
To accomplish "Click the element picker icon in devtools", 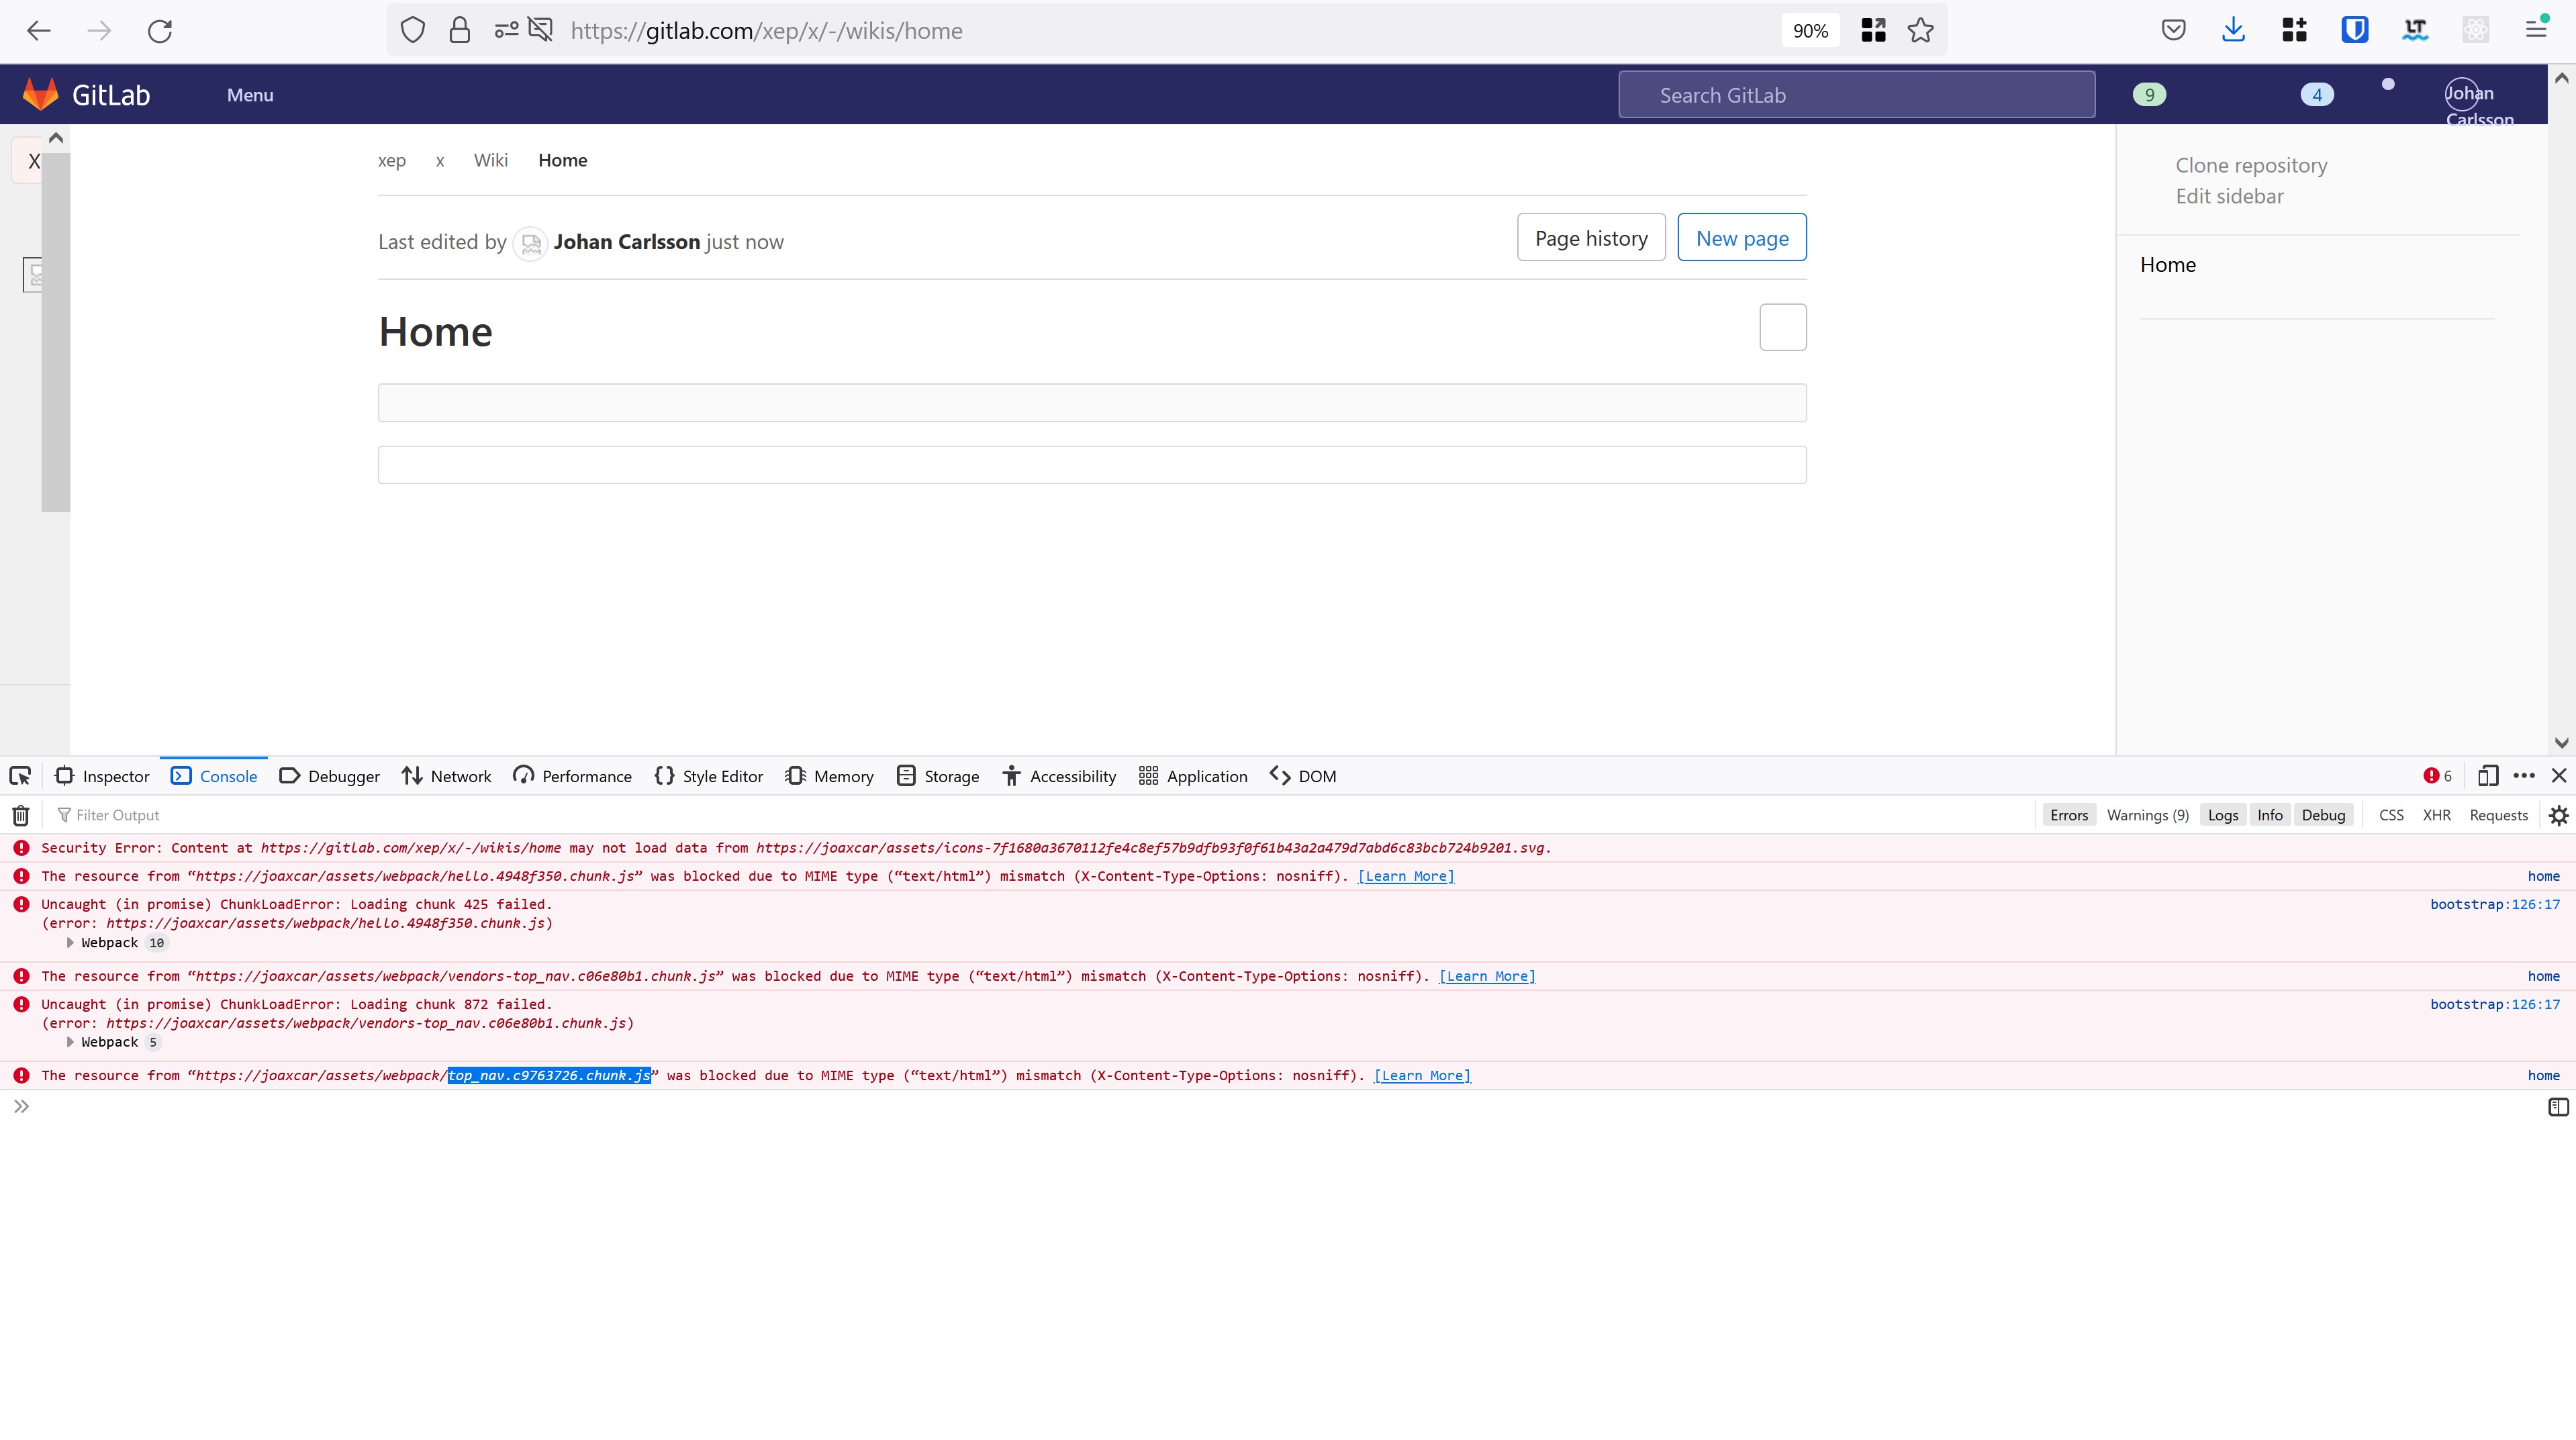I will click(x=20, y=776).
